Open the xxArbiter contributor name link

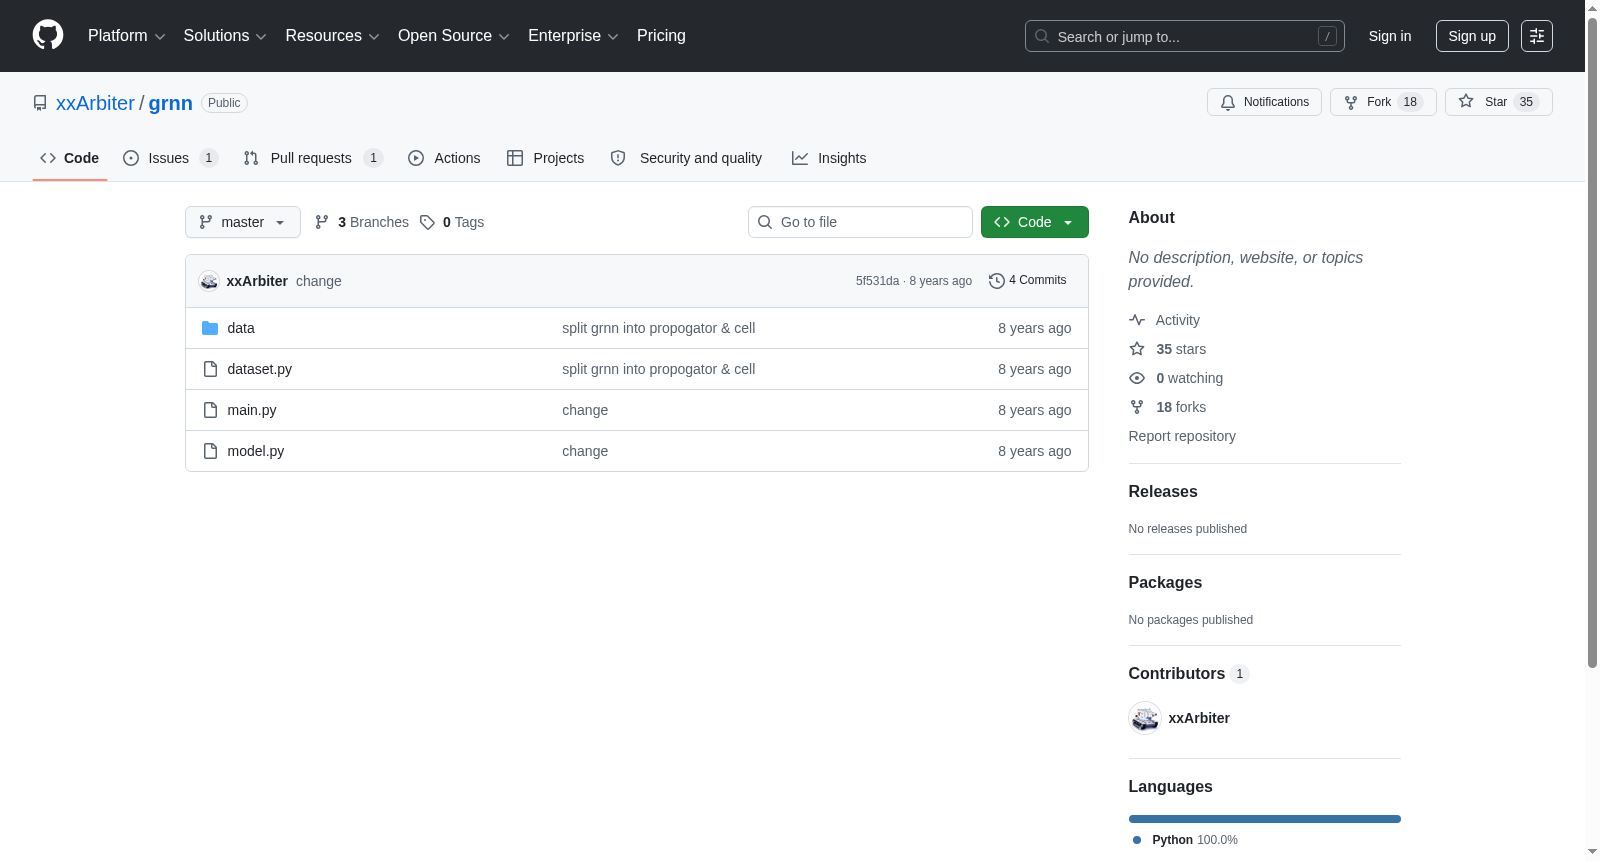[1199, 718]
